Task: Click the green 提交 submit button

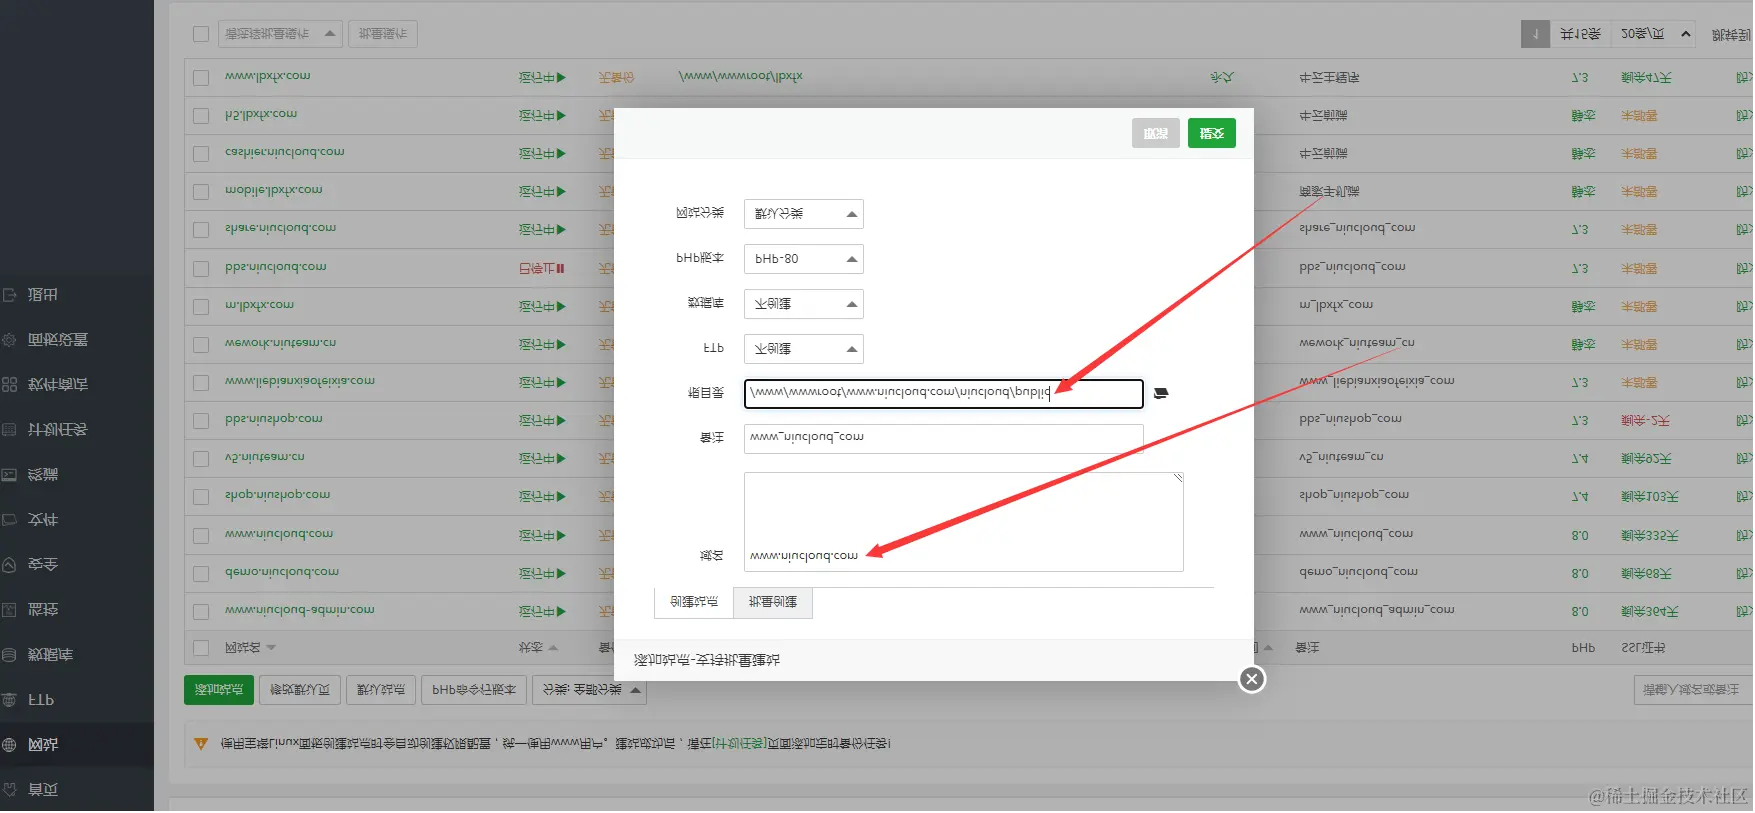Action: [1212, 133]
